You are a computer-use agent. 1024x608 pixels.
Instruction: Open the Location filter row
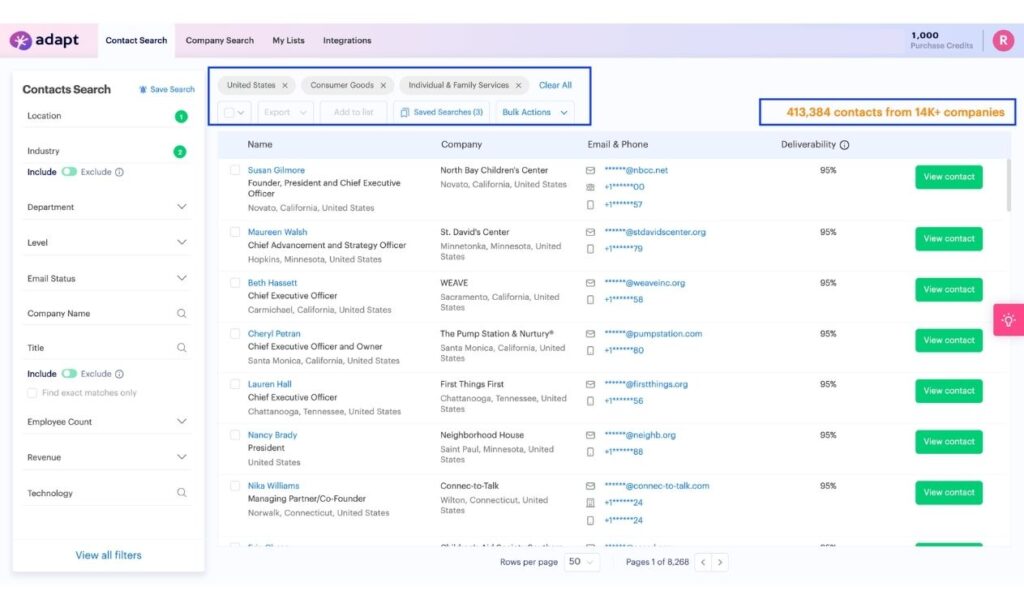click(x=107, y=116)
